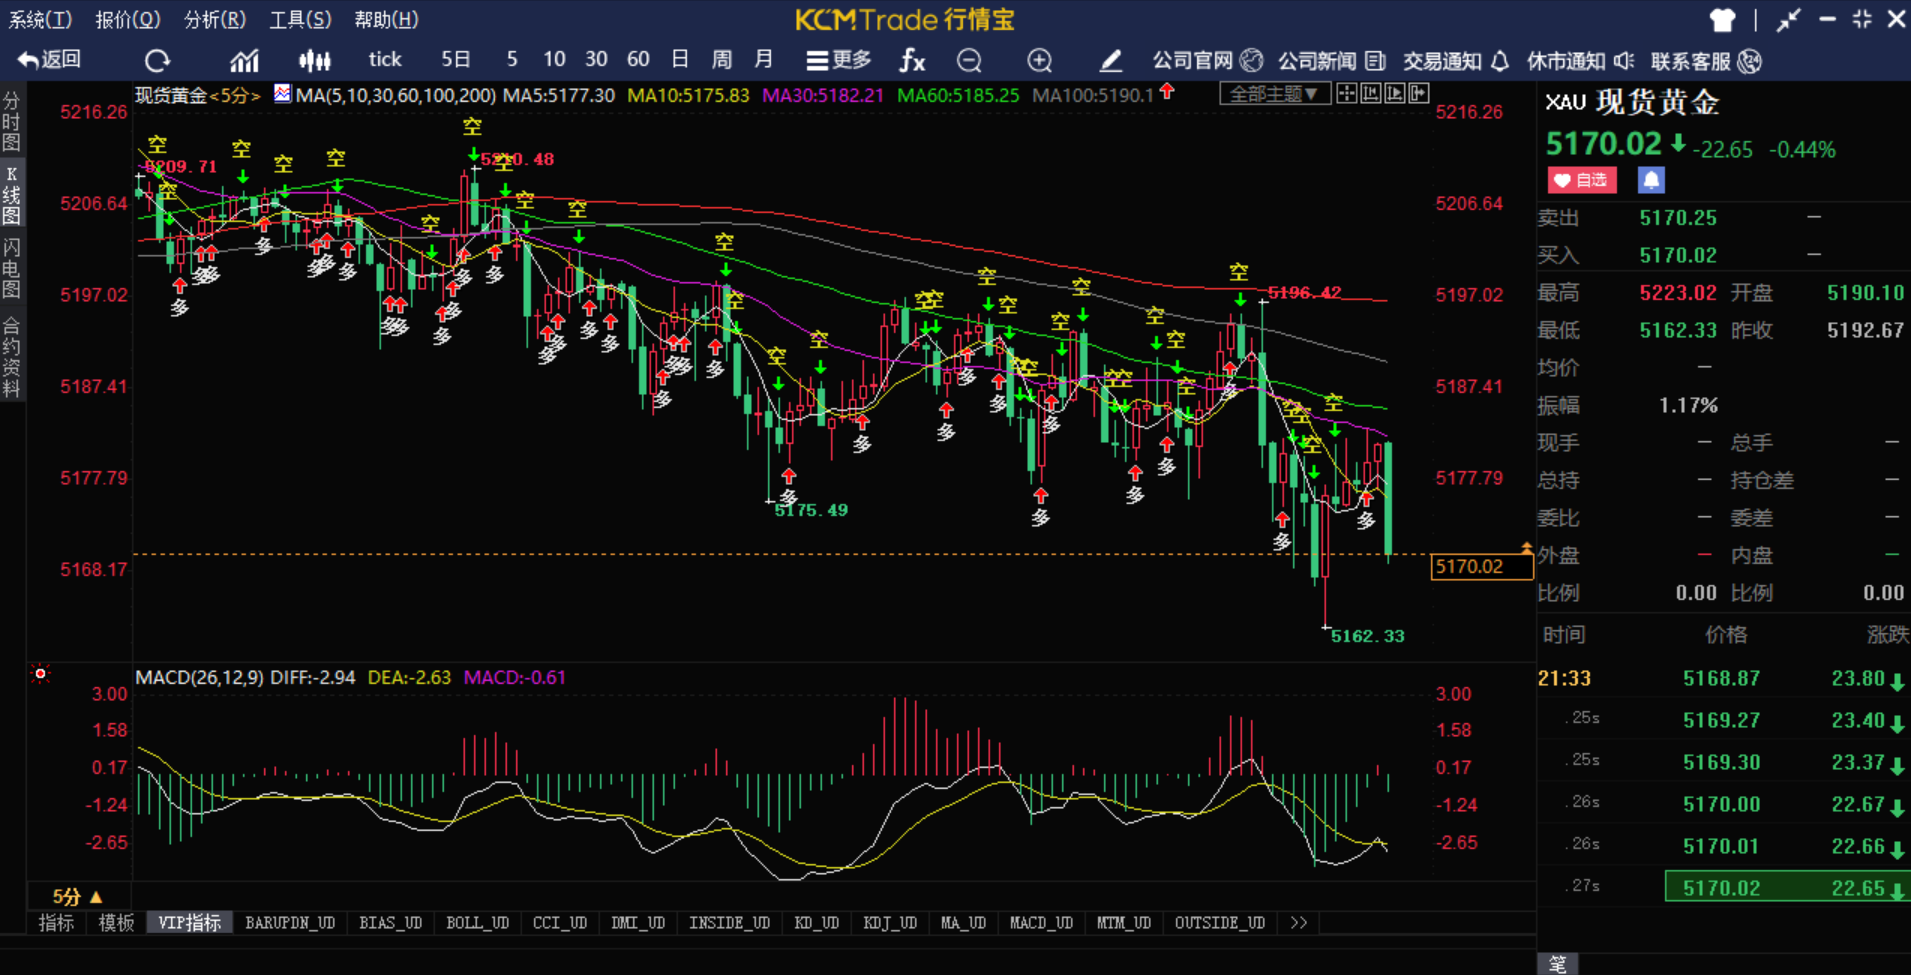Open the fx indicator formula tool
The width and height of the screenshot is (1911, 975).
[912, 61]
